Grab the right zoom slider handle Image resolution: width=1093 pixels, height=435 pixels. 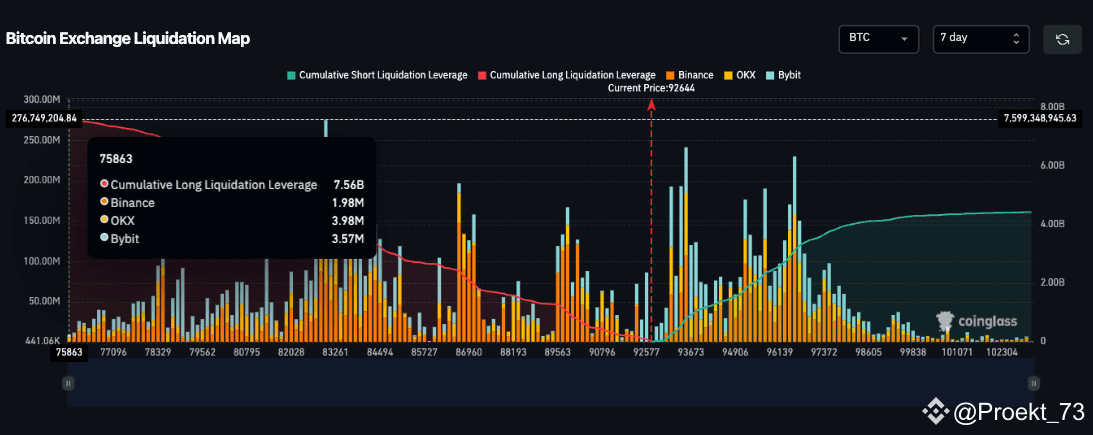(x=1034, y=383)
